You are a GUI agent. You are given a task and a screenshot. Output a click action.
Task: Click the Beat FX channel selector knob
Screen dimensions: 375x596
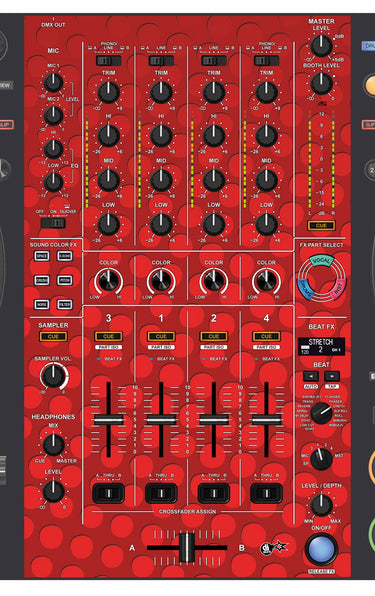pos(321,459)
